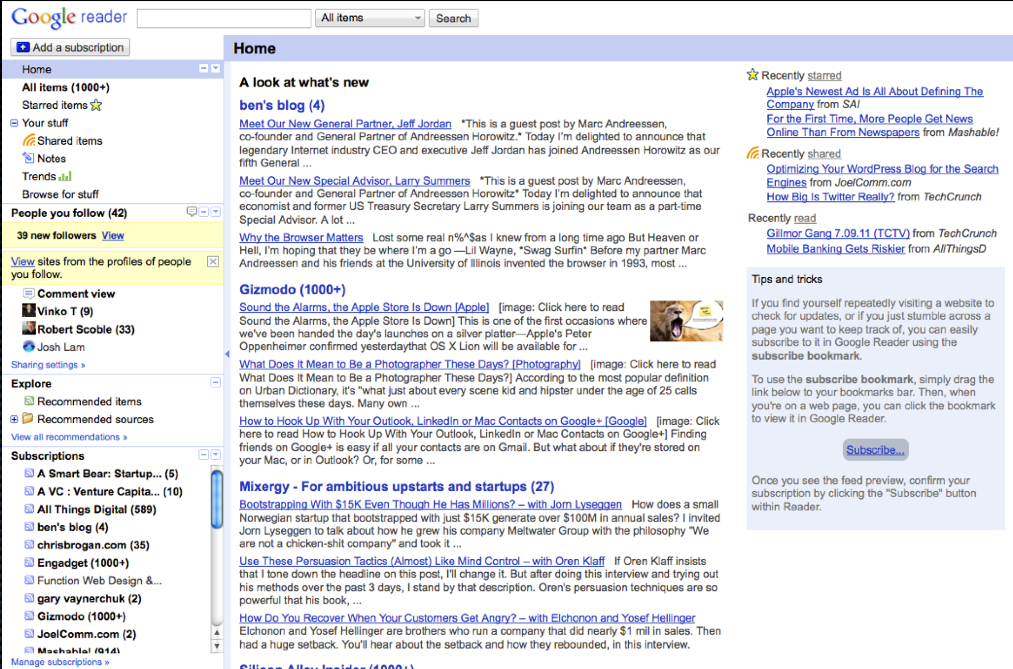Viewport: 1013px width, 669px height.
Task: Click the Comment view speech bubble icon
Action: pyautogui.click(x=28, y=293)
